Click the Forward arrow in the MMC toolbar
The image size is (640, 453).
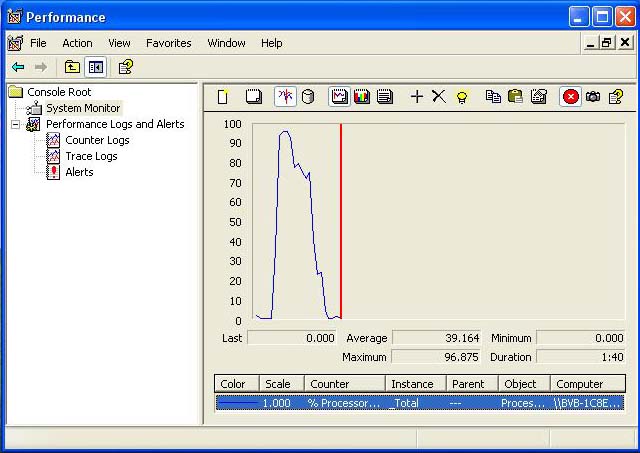coord(41,67)
